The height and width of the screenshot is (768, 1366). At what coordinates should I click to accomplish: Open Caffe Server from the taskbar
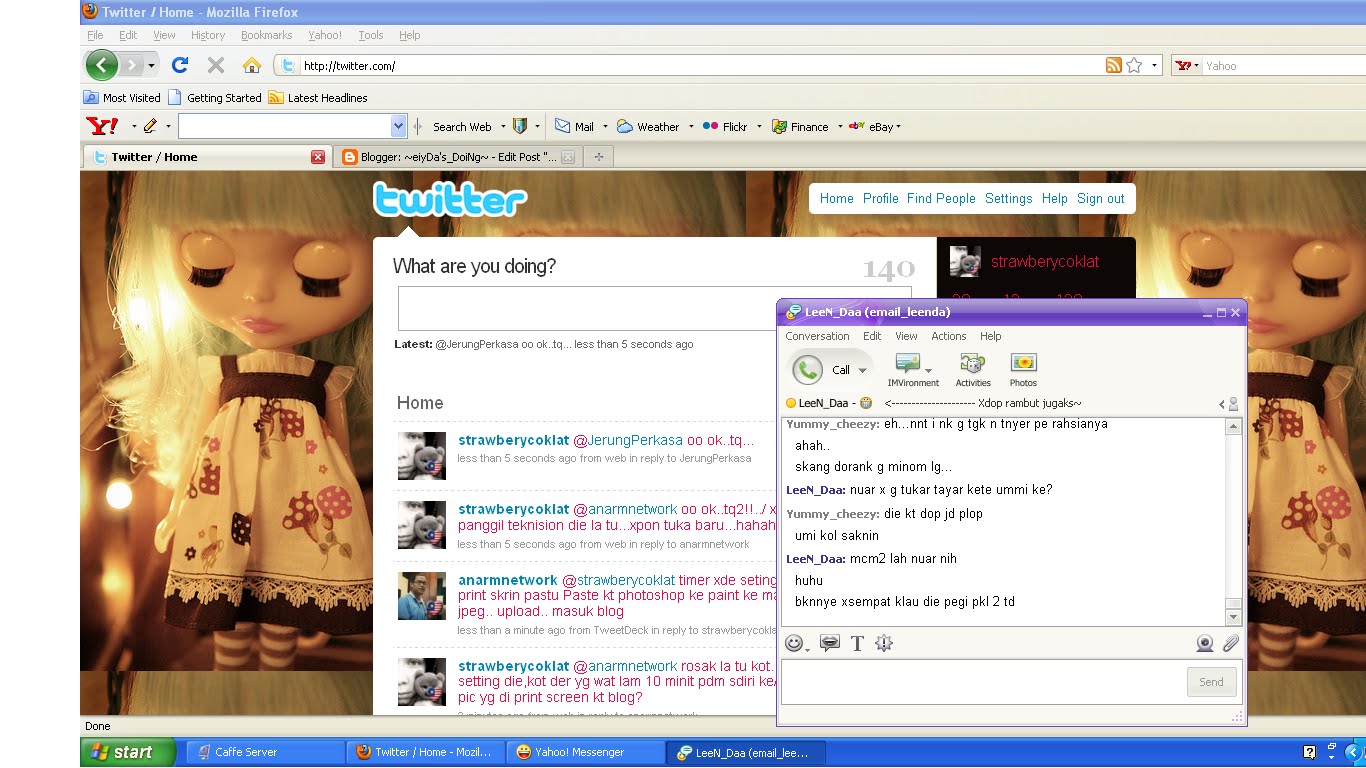[x=266, y=752]
